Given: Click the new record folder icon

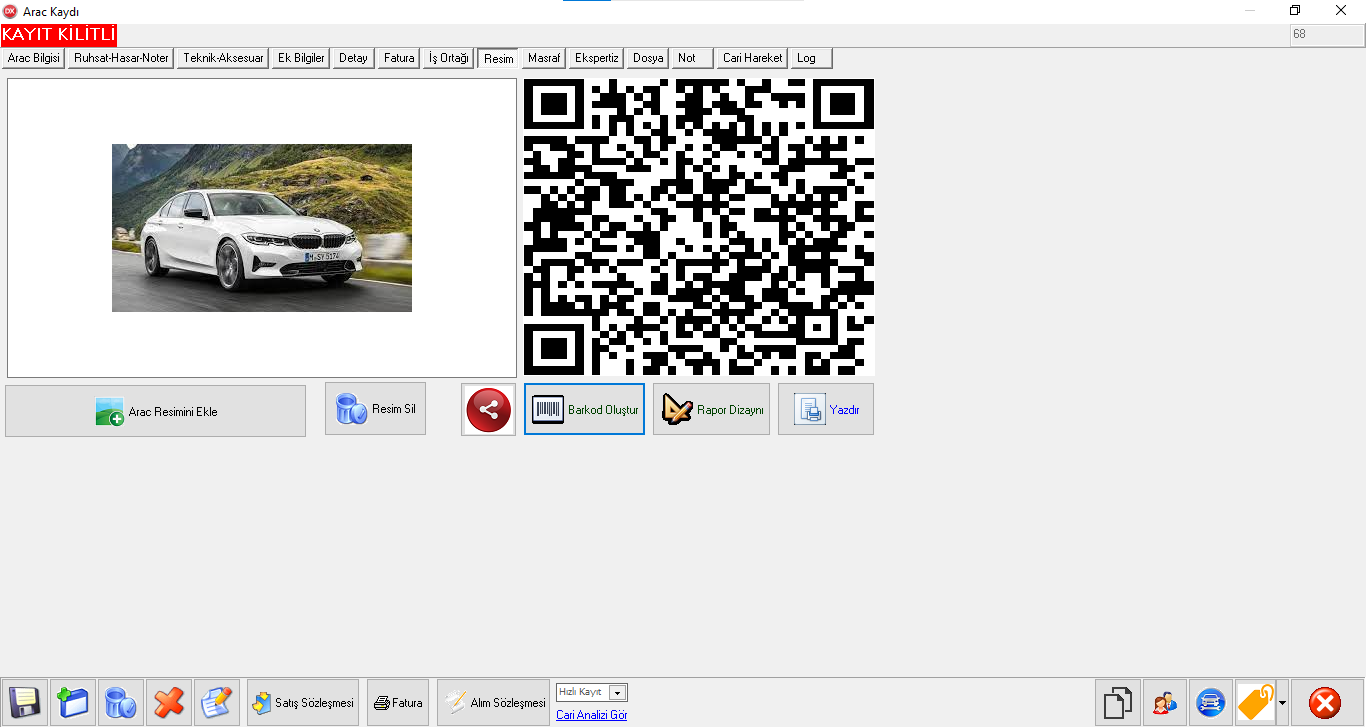Looking at the screenshot, I should [x=73, y=702].
